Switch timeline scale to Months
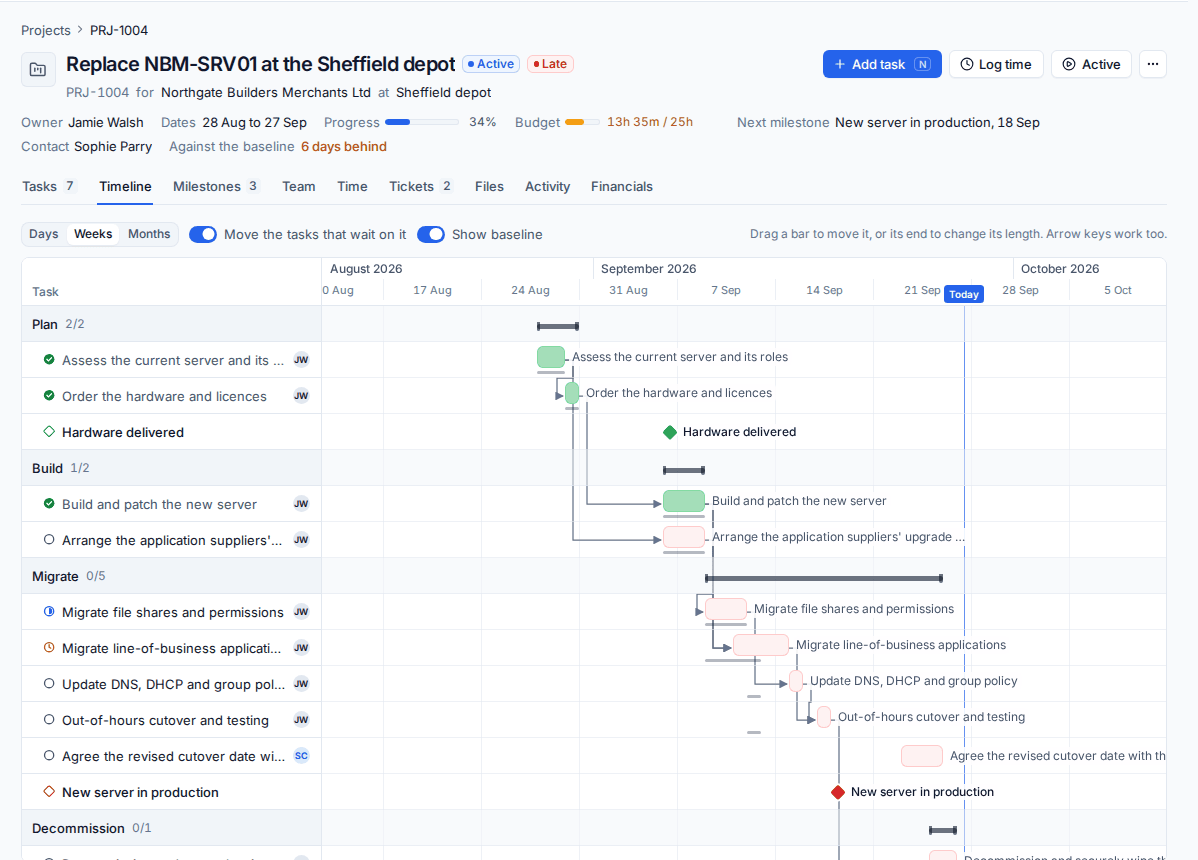The width and height of the screenshot is (1198, 860). [149, 234]
